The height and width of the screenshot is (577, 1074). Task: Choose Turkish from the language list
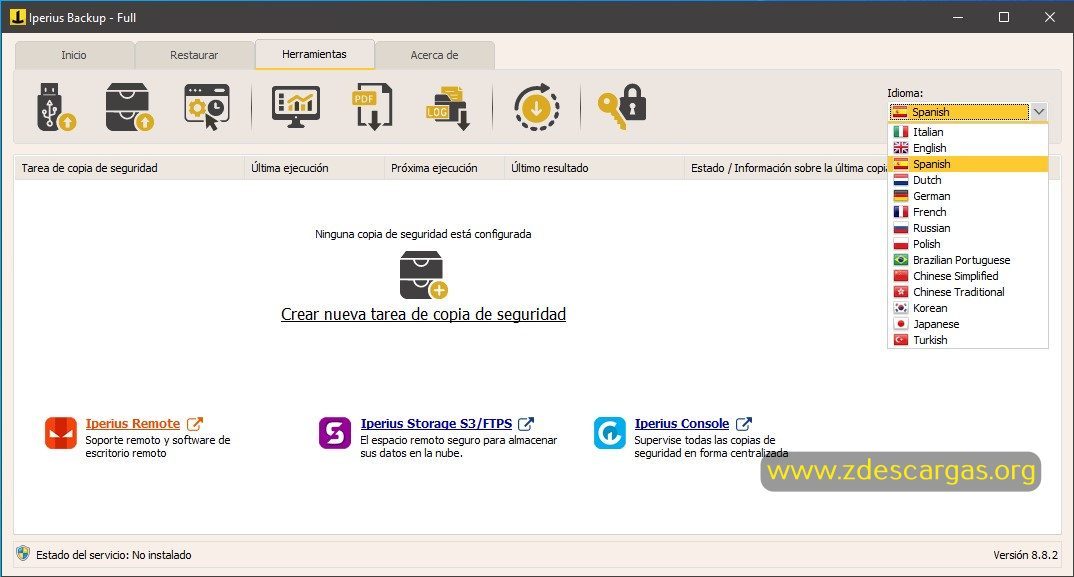coord(968,340)
